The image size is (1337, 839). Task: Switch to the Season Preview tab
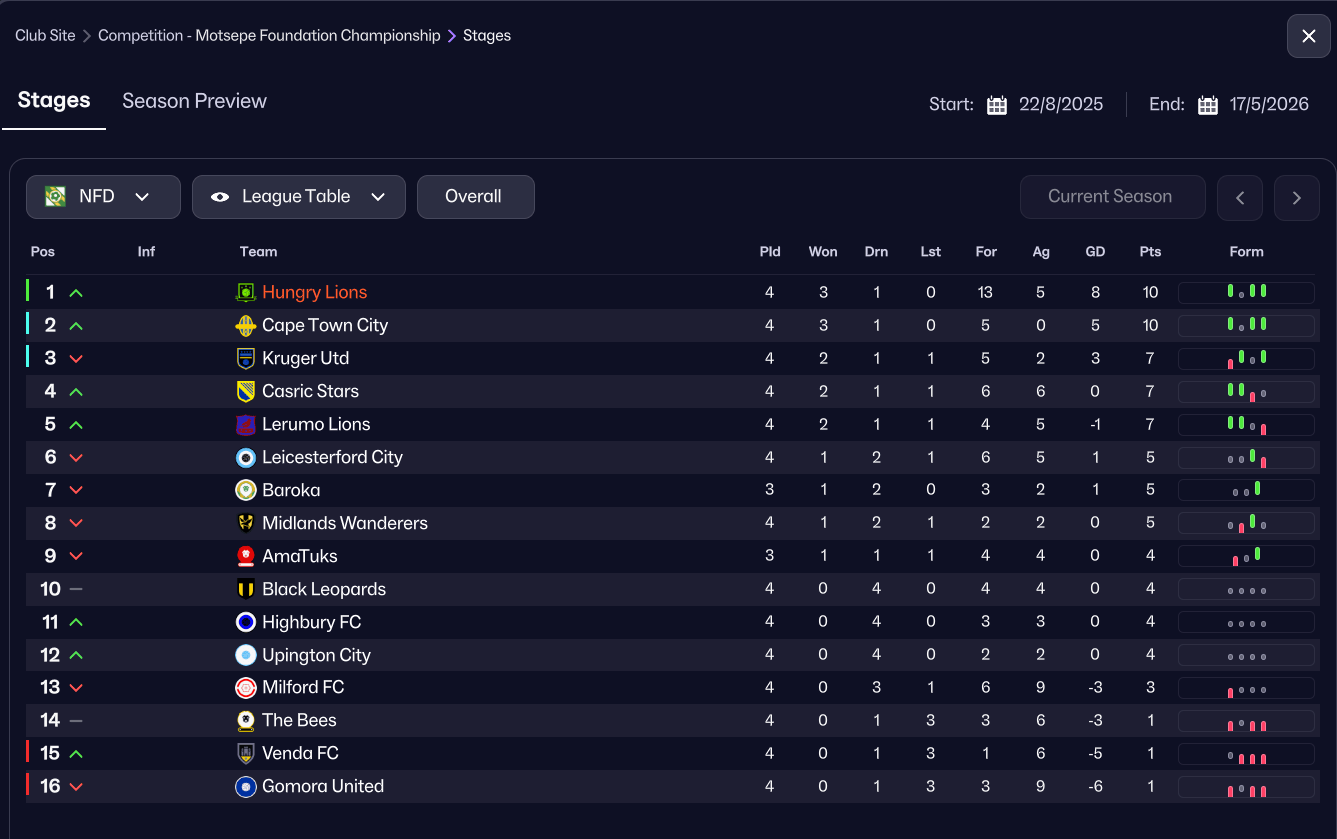pos(194,101)
